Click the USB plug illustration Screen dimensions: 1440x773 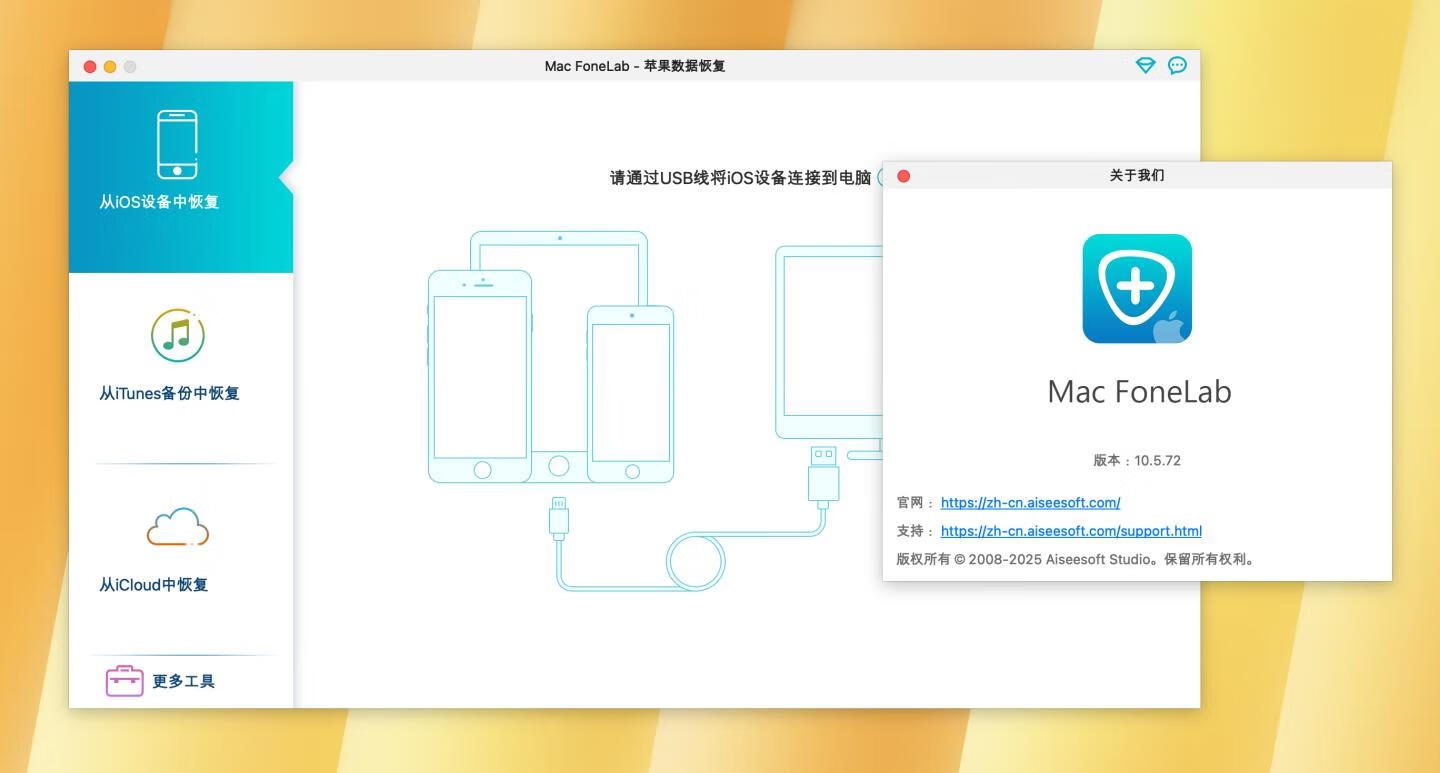(x=823, y=474)
